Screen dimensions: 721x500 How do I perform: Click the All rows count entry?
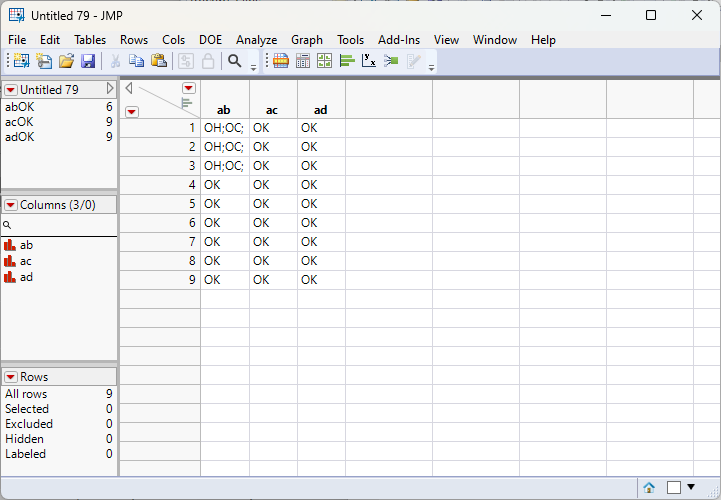[58, 394]
